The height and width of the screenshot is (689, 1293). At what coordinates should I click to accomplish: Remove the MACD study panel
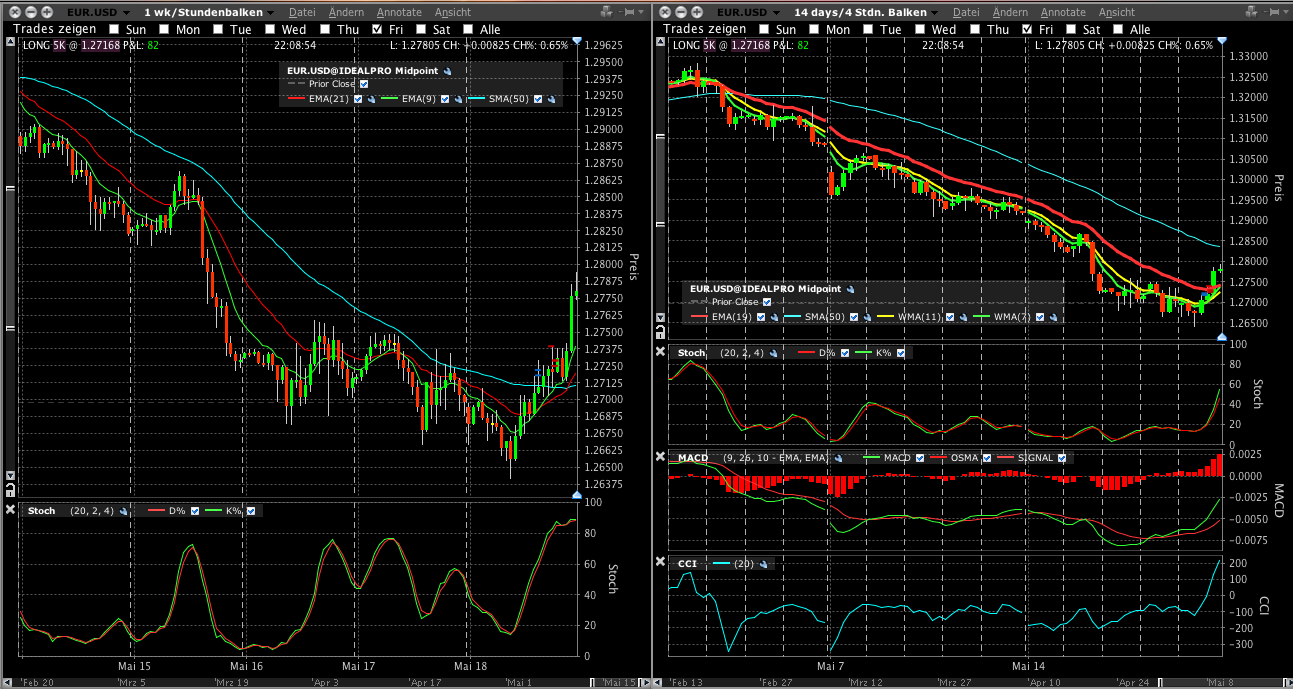point(661,457)
